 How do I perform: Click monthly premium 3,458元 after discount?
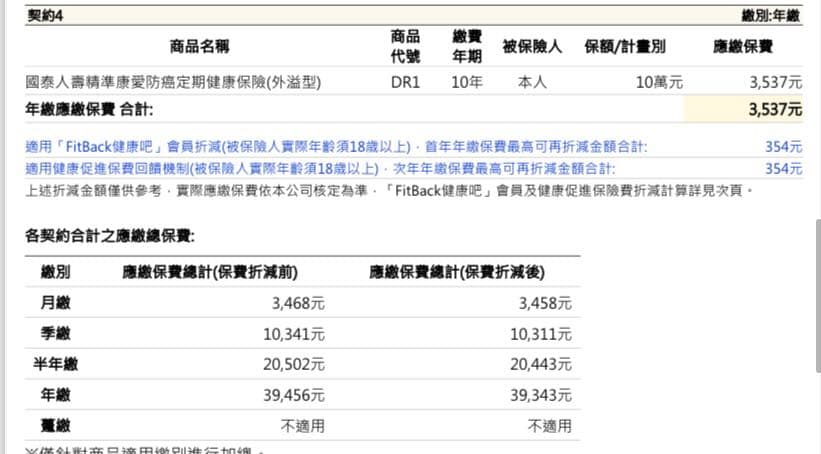(x=545, y=303)
